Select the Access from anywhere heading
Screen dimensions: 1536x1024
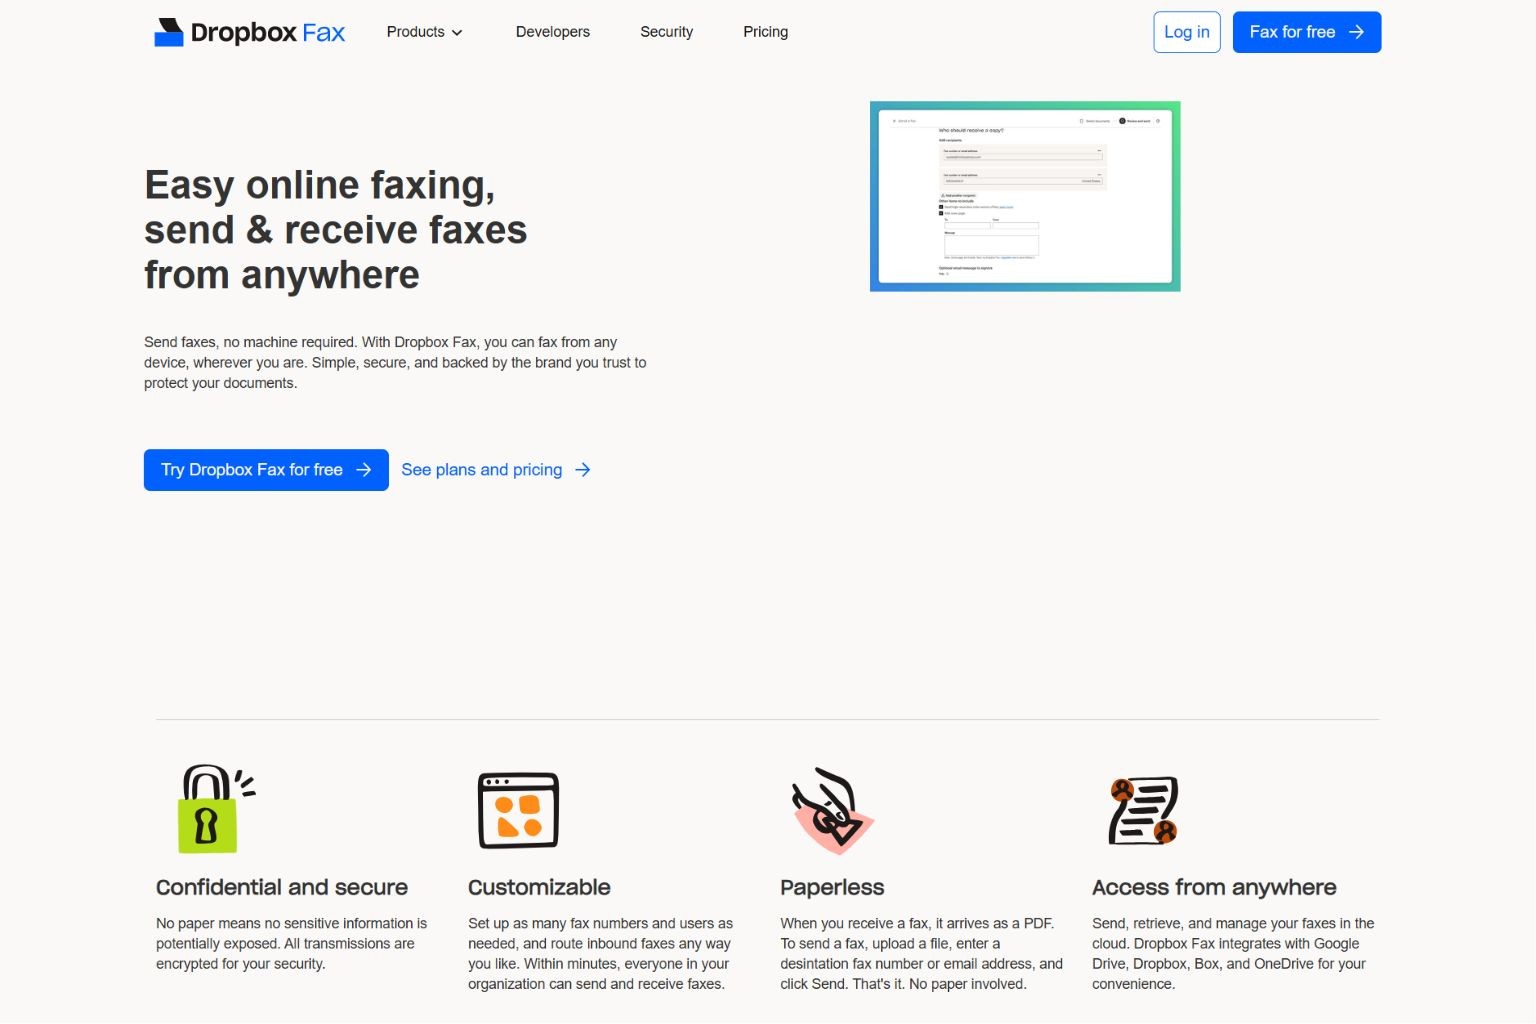[1214, 887]
